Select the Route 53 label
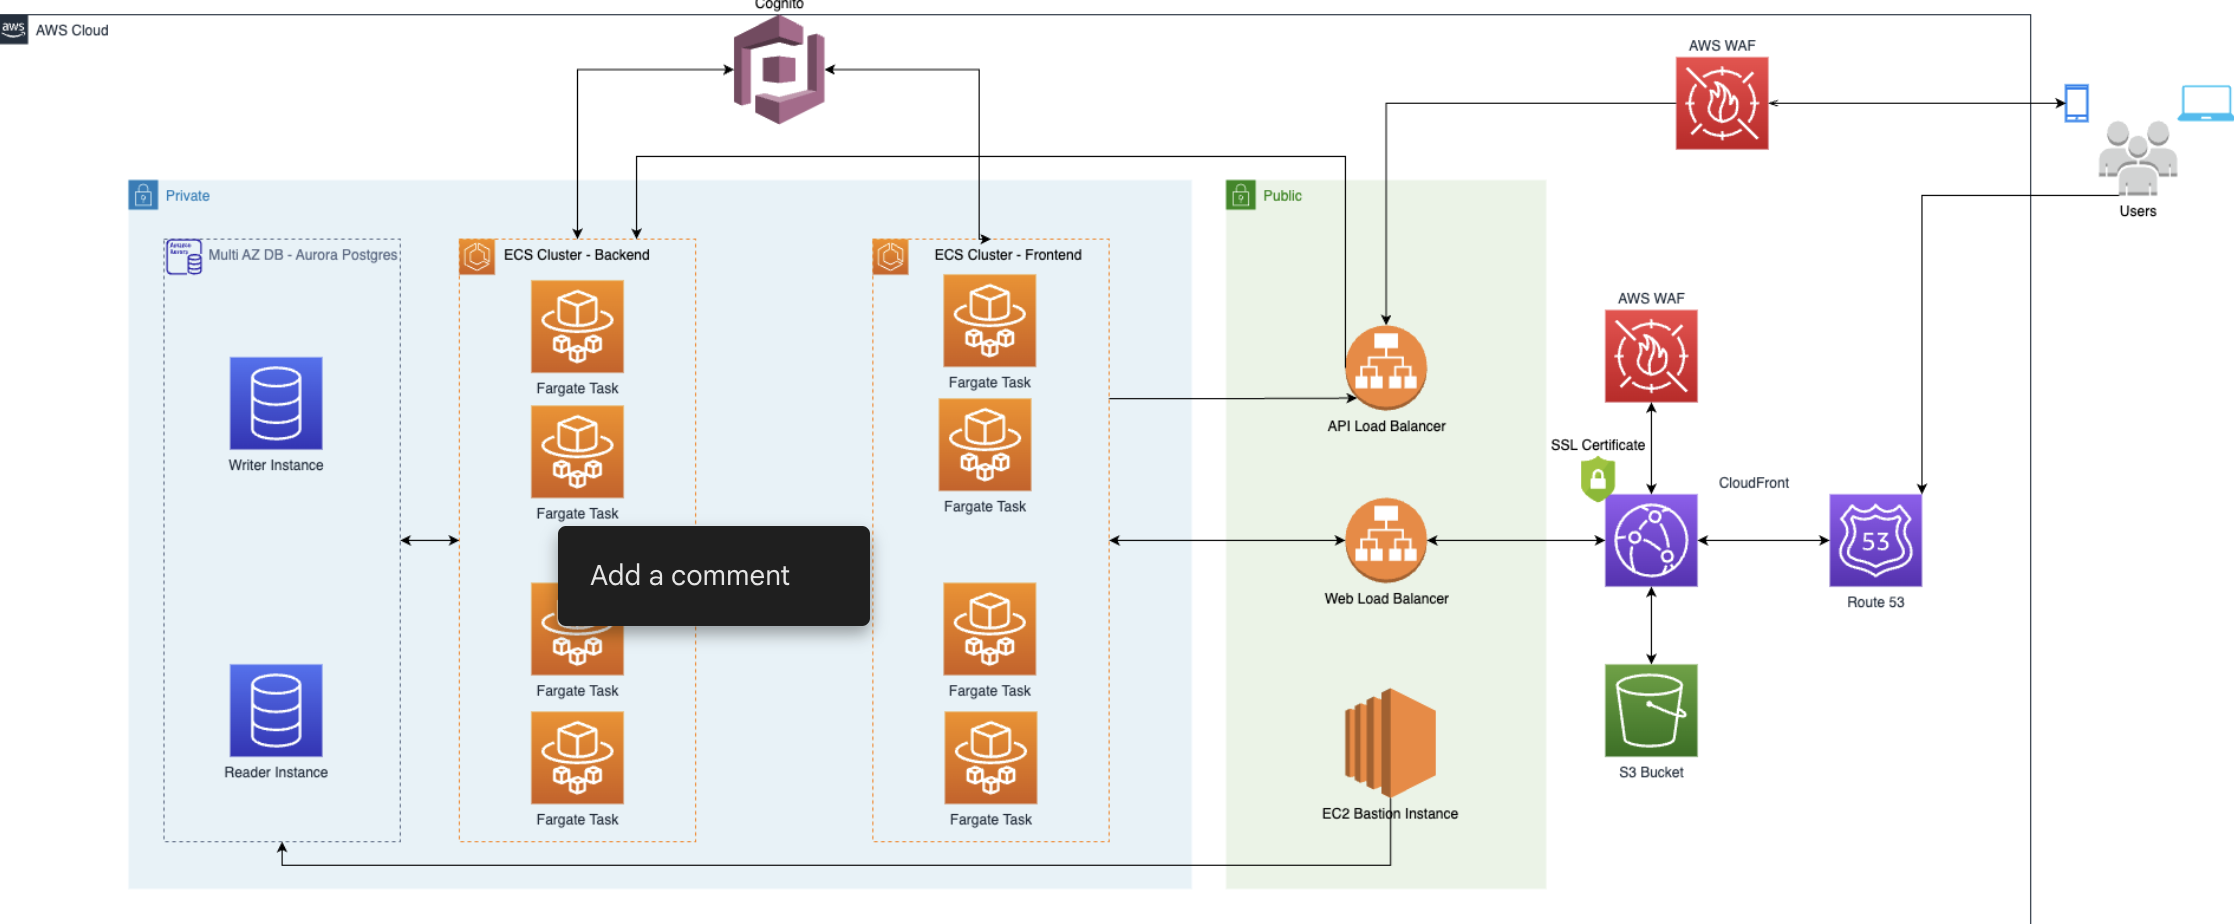This screenshot has height=924, width=2234. [1876, 602]
